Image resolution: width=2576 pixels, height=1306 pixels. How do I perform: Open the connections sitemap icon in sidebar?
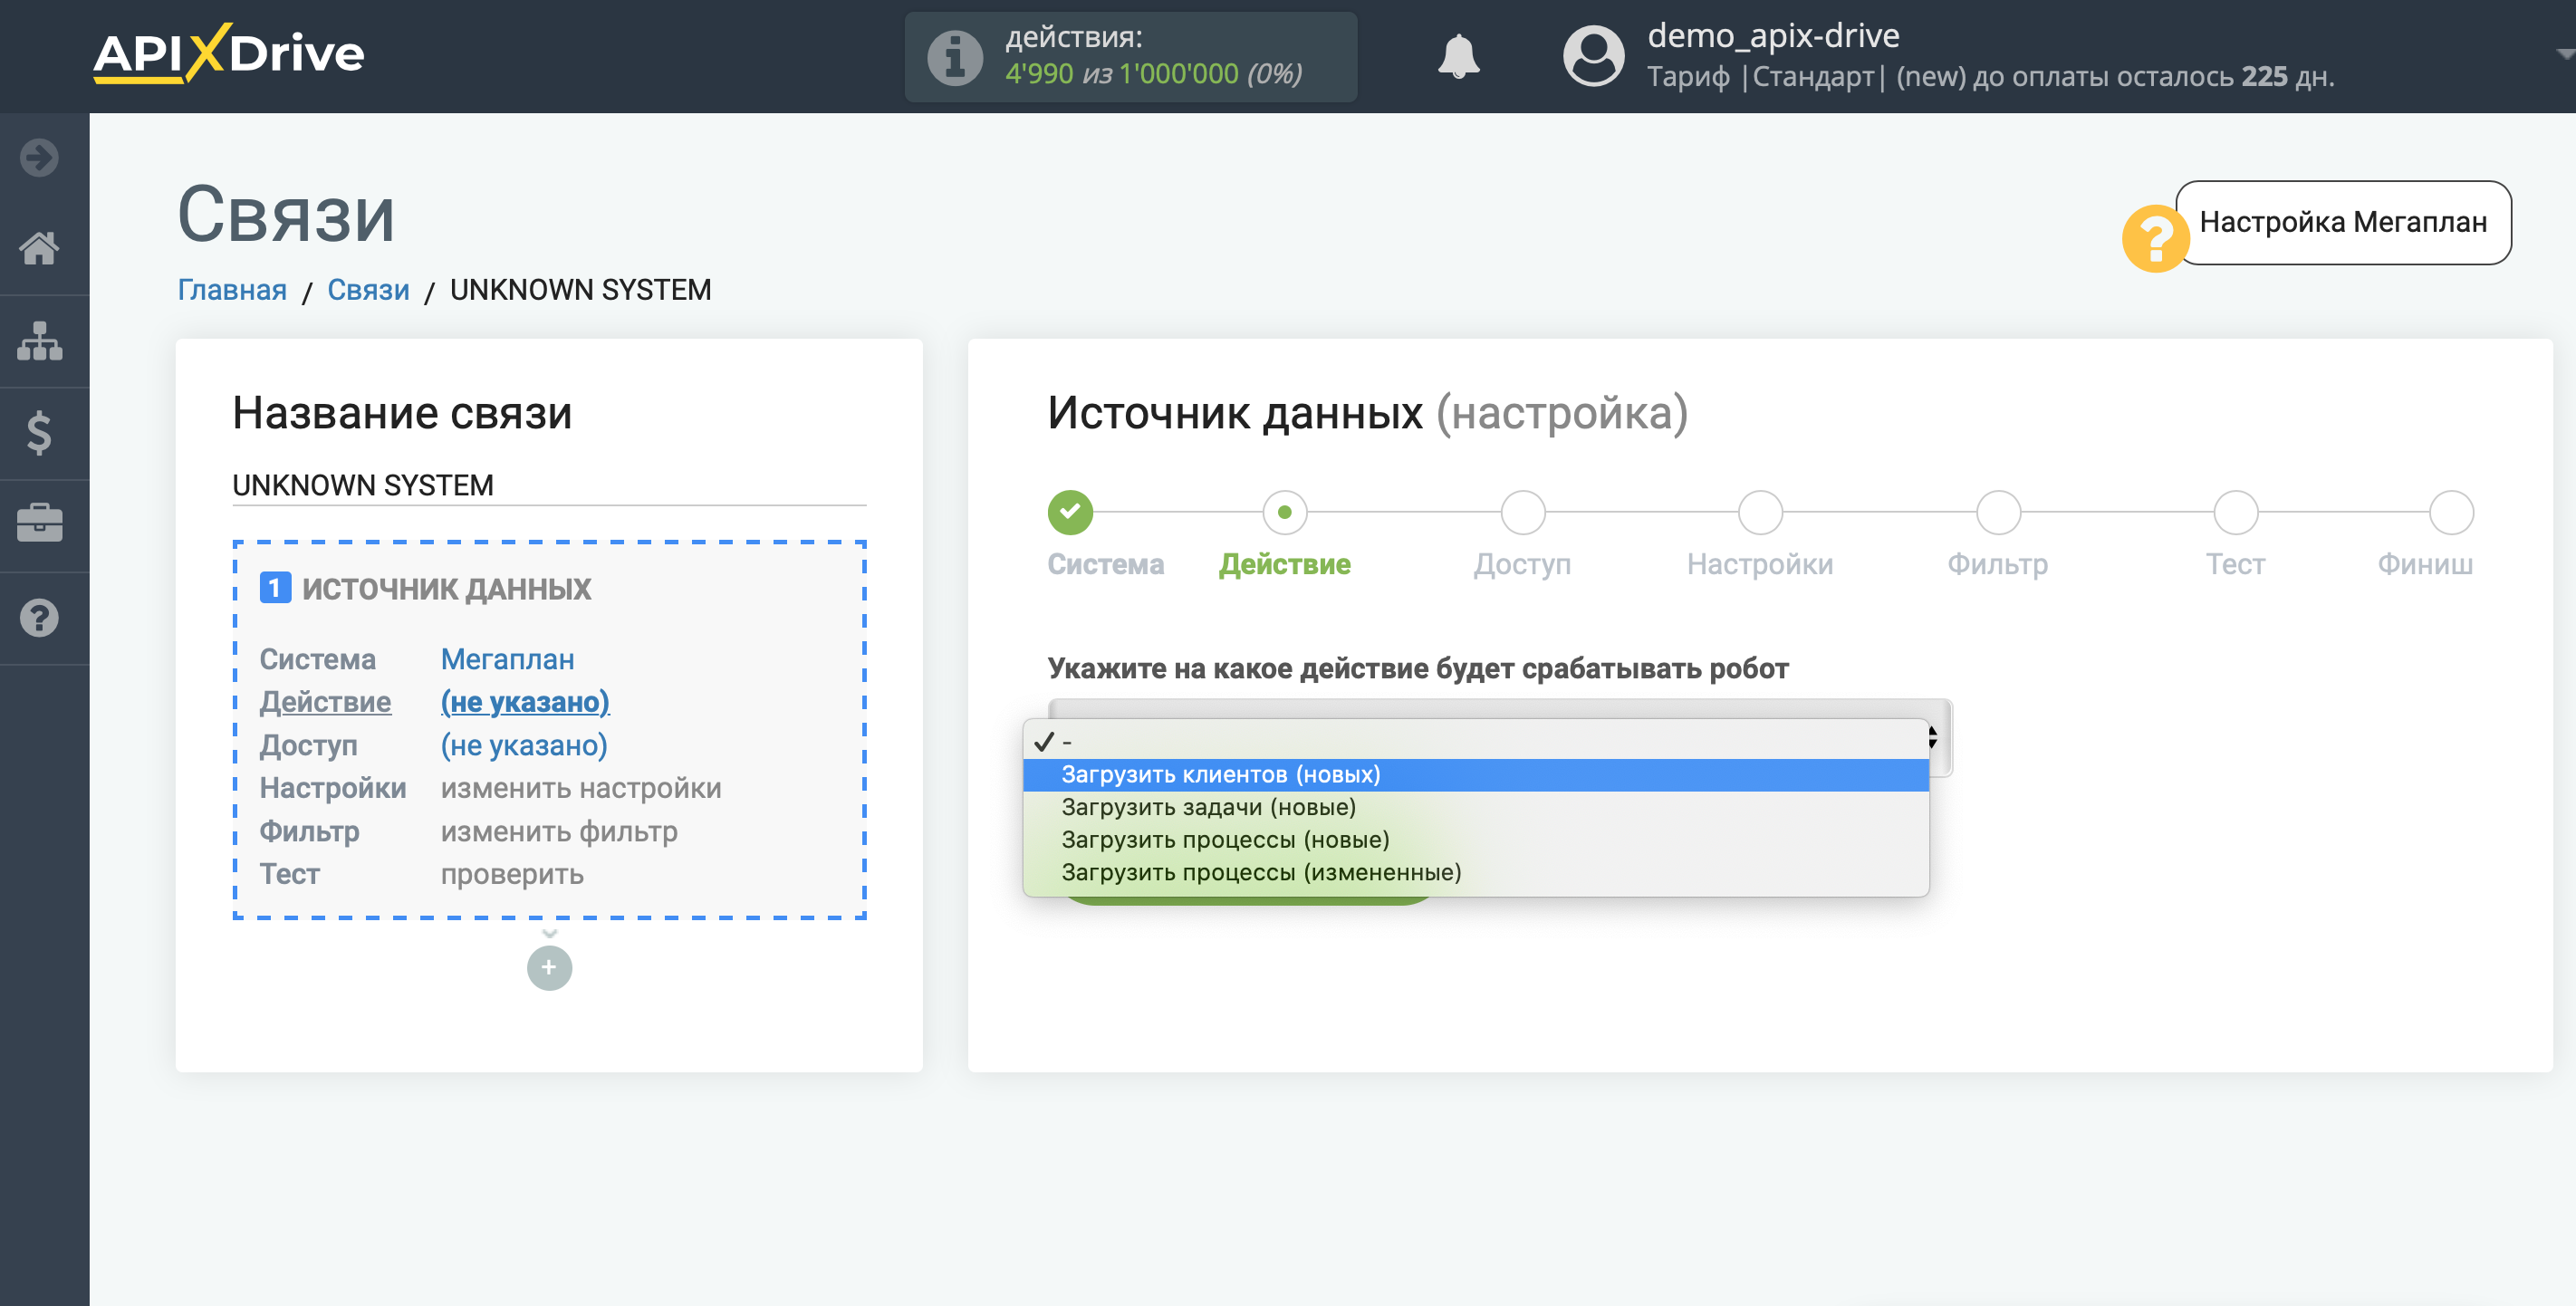[40, 341]
